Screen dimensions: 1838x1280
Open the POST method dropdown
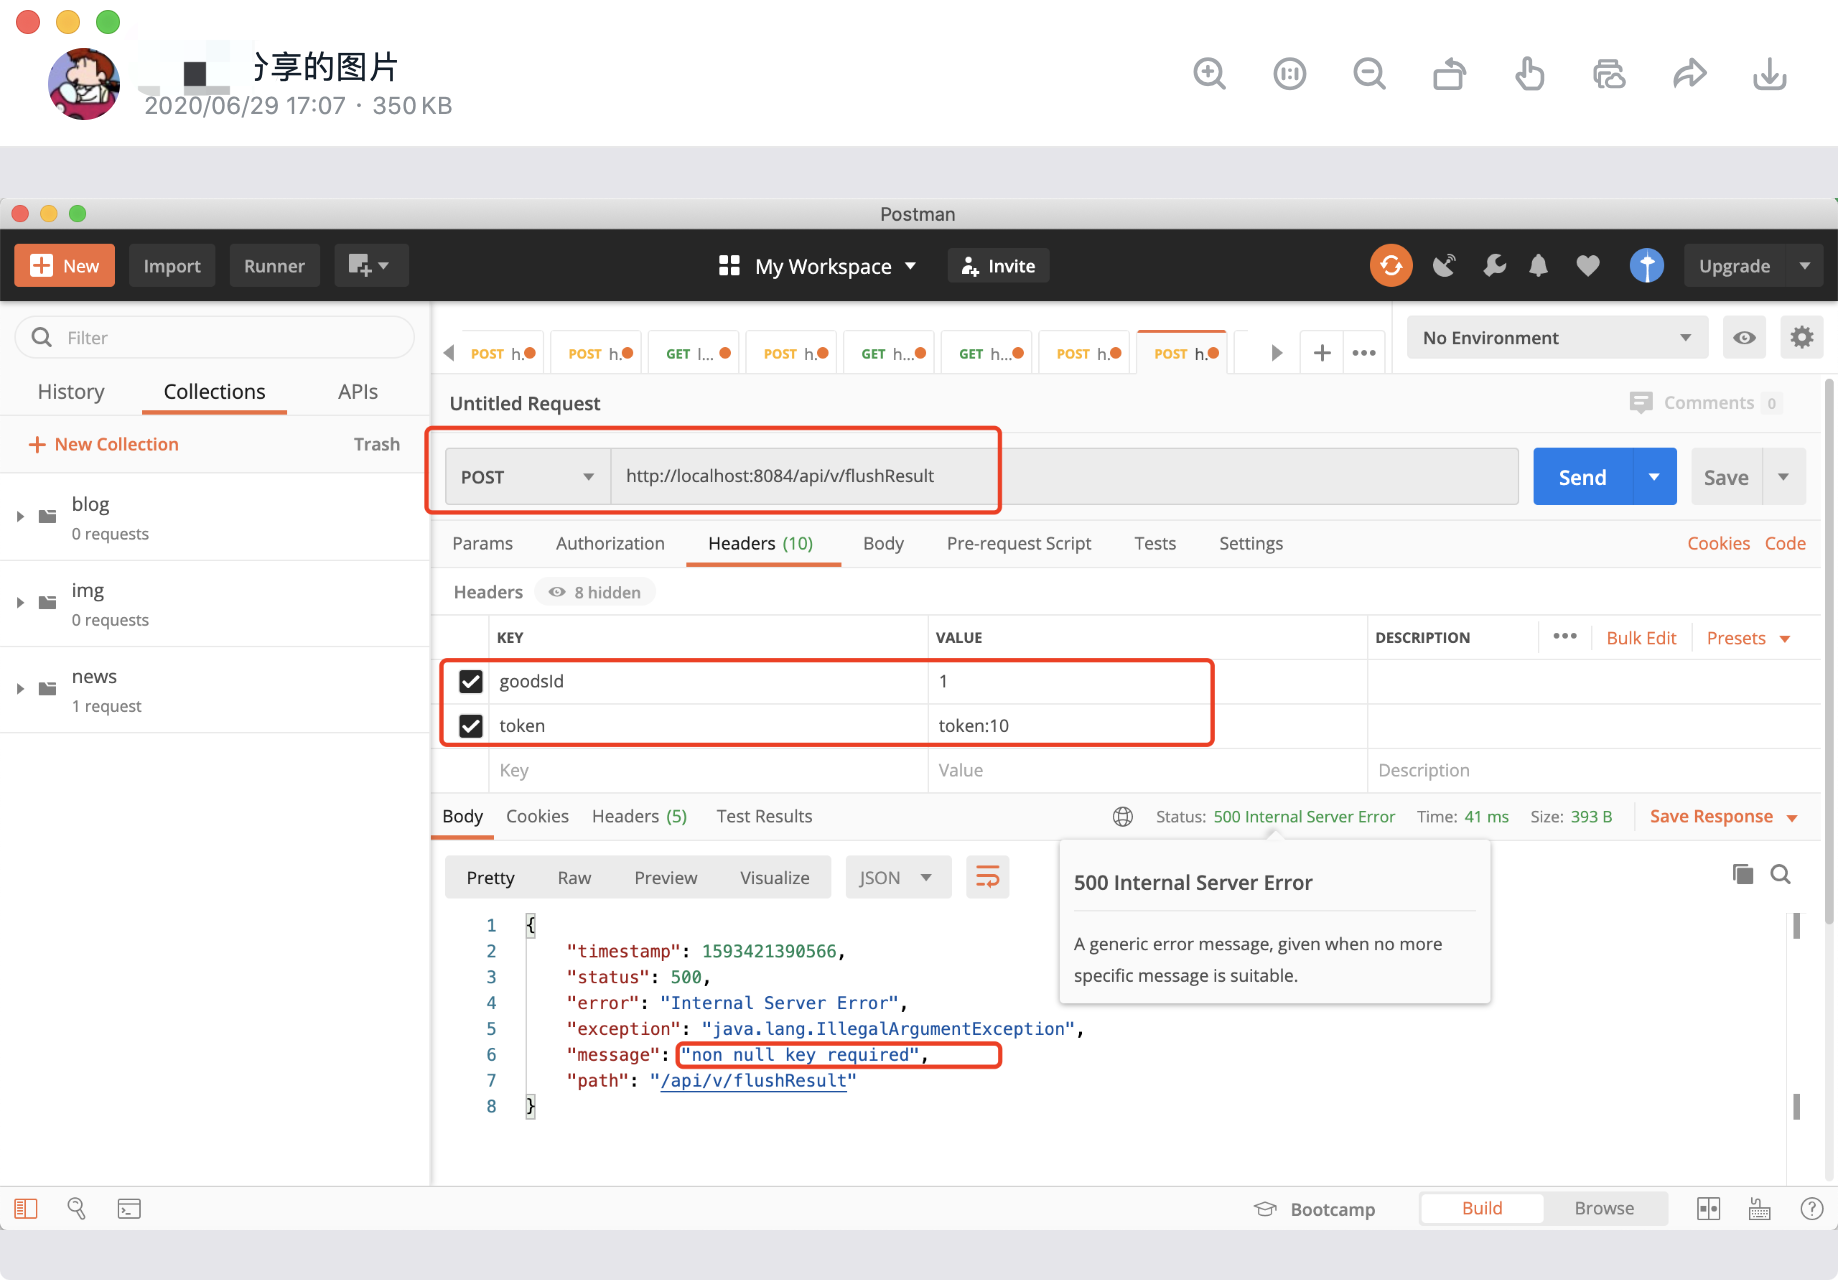(526, 477)
